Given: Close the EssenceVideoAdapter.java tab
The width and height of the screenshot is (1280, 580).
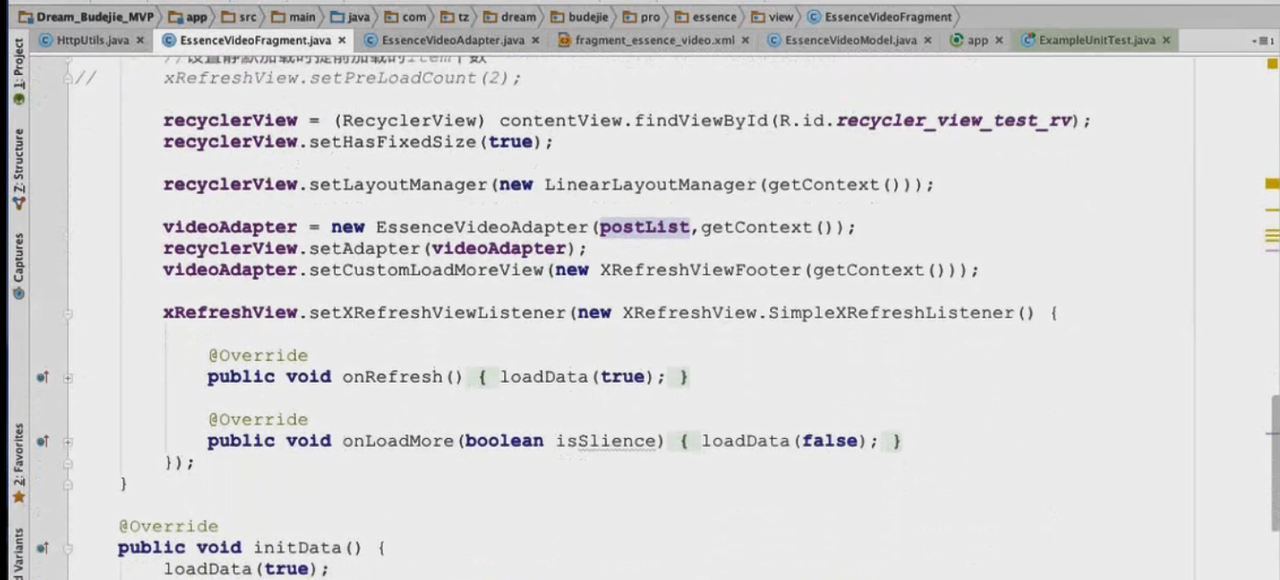Looking at the screenshot, I should [535, 40].
